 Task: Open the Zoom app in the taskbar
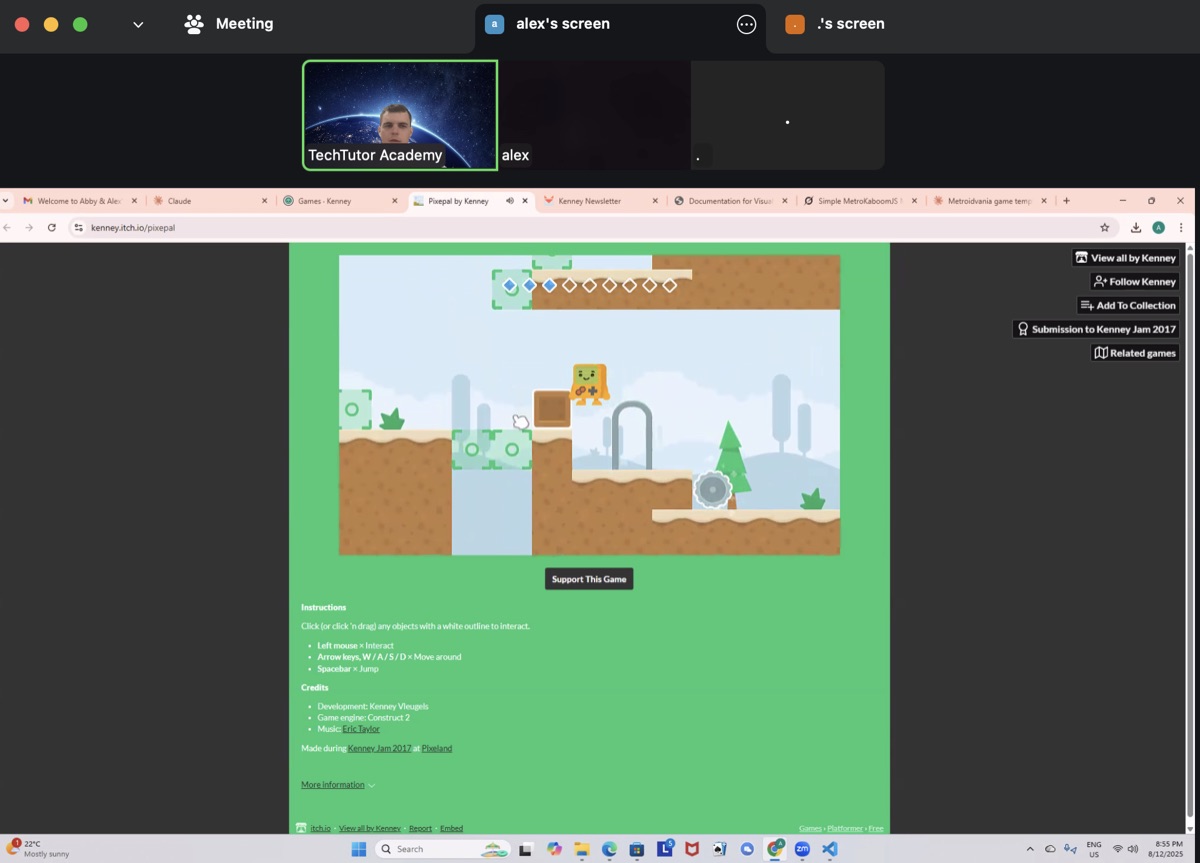[x=802, y=849]
